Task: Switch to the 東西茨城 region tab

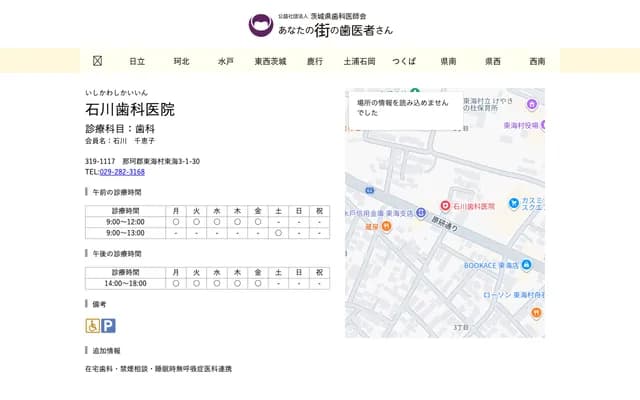Action: (x=270, y=61)
